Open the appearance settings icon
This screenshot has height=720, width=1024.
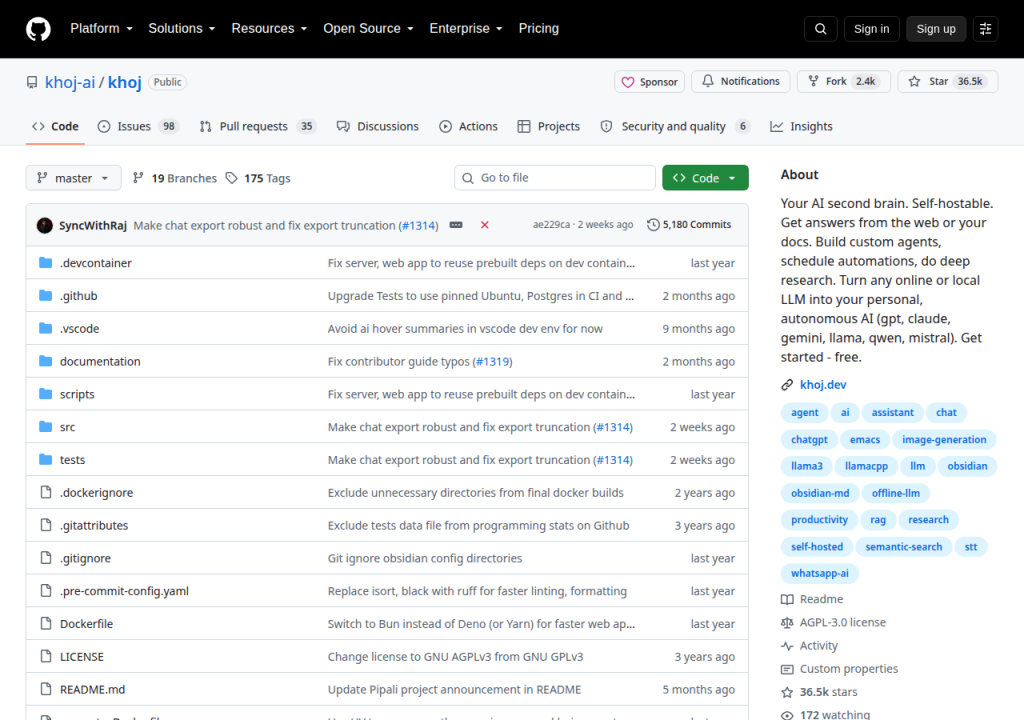click(985, 29)
